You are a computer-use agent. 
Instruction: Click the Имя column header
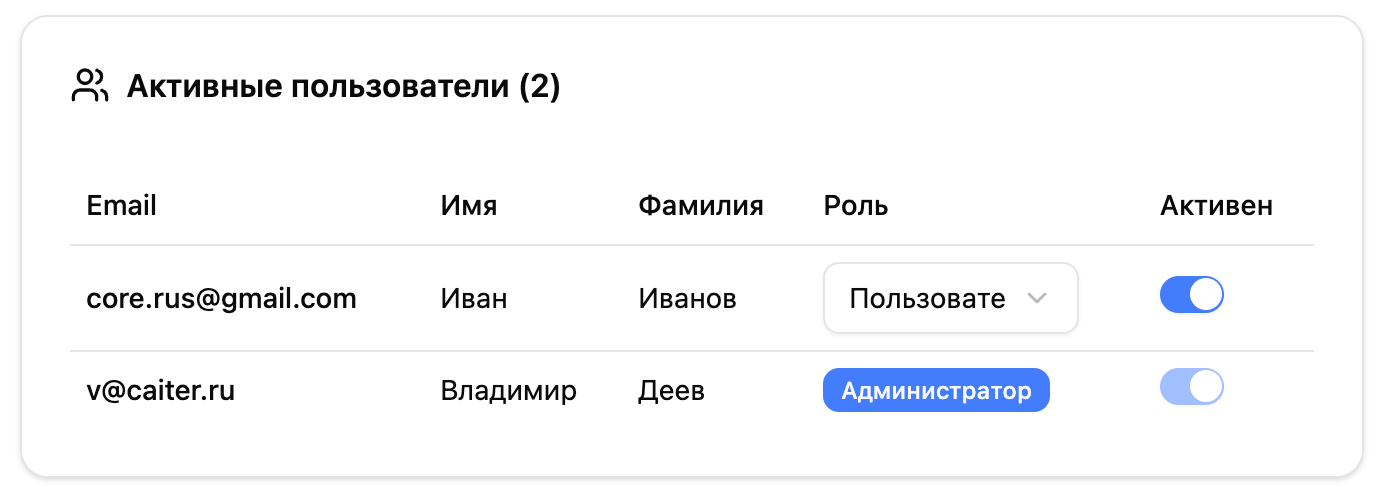click(x=469, y=206)
